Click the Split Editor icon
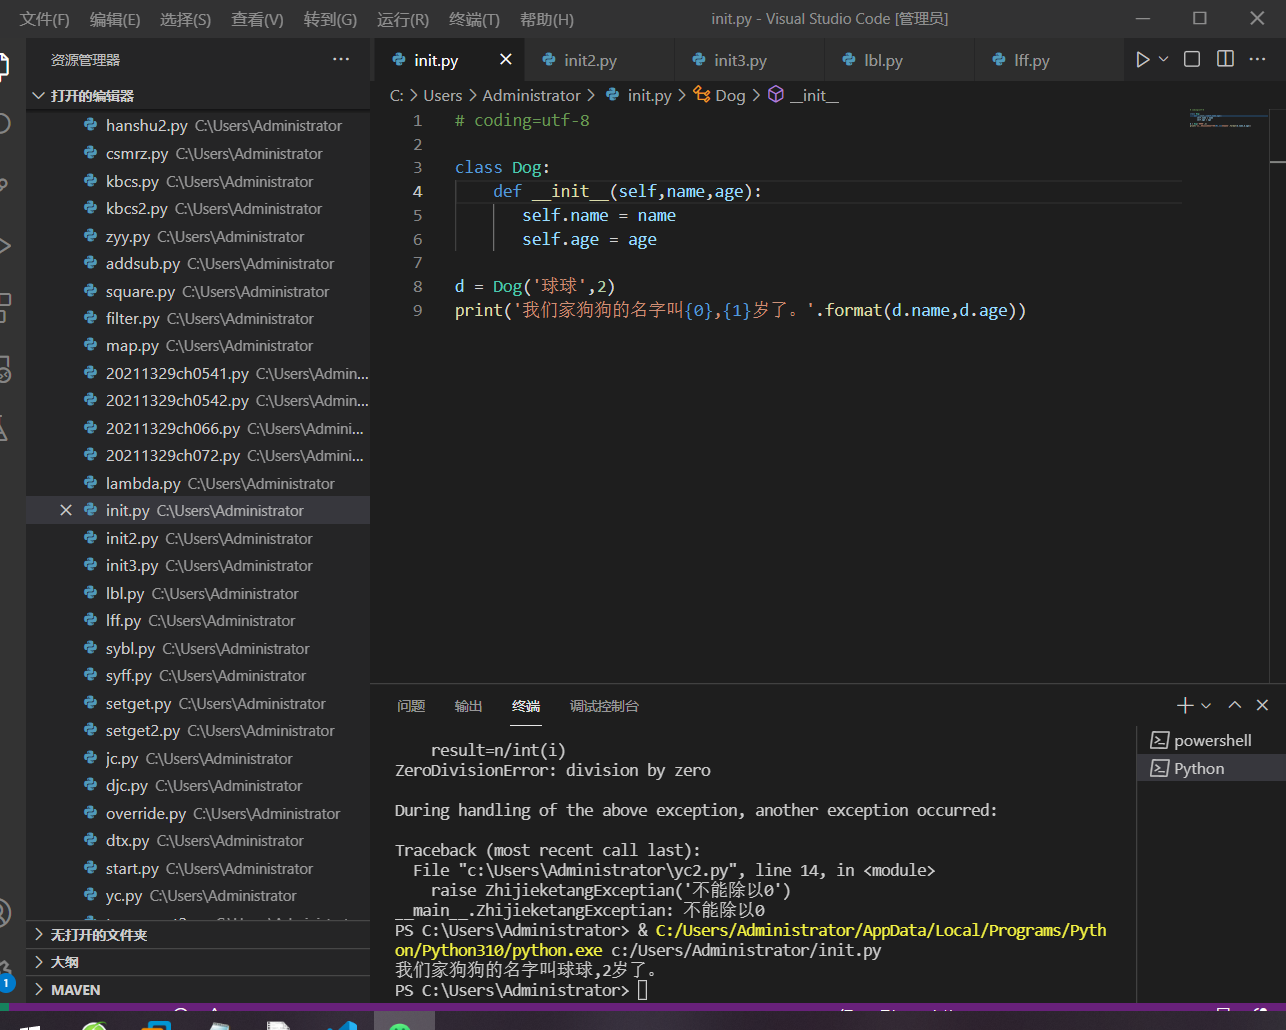 click(x=1225, y=60)
